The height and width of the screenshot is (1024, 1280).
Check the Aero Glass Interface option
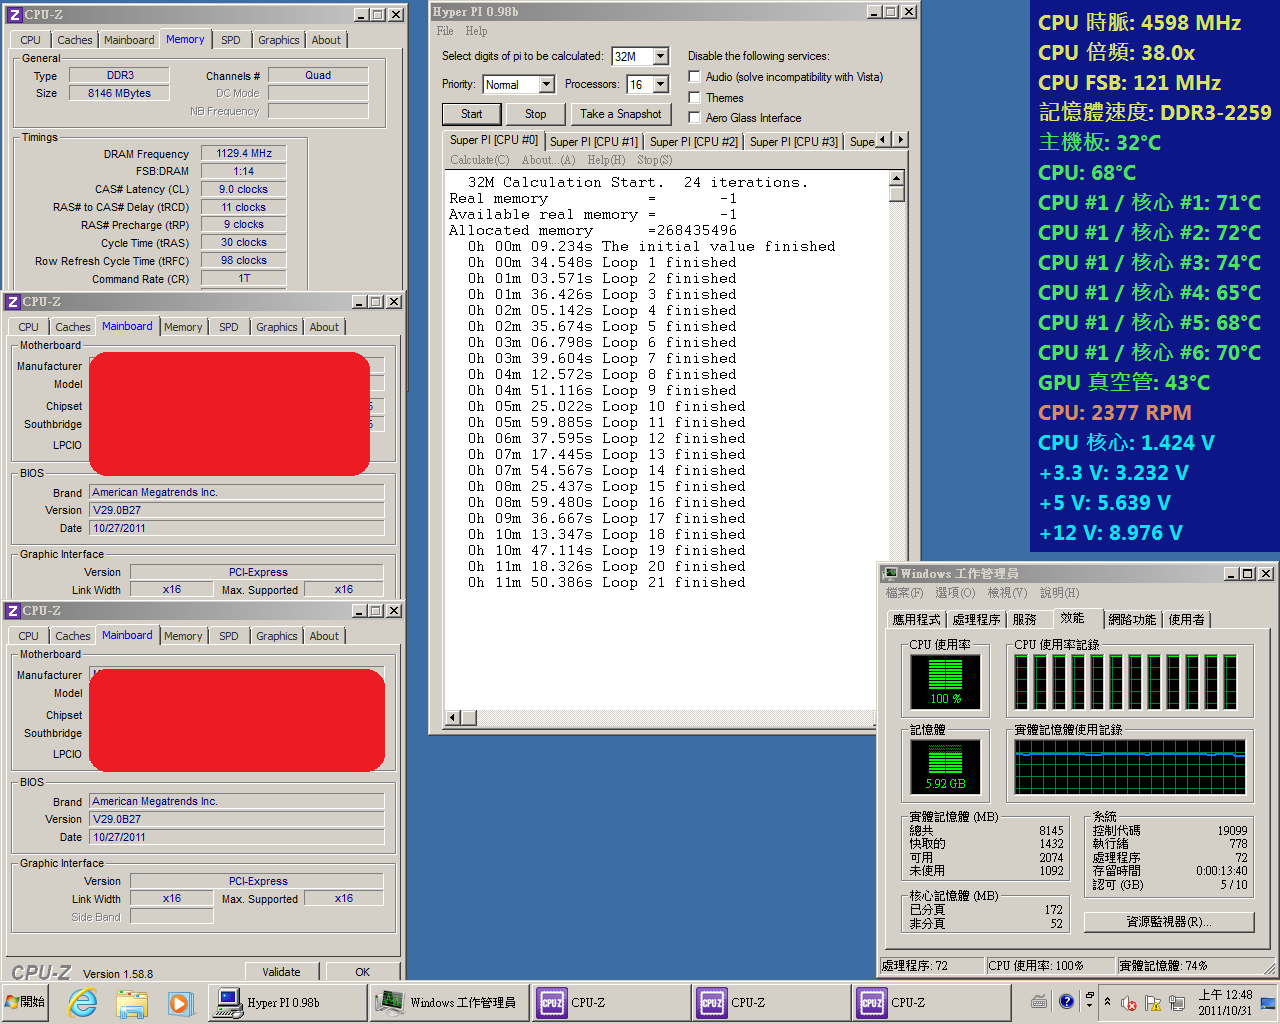(x=694, y=117)
